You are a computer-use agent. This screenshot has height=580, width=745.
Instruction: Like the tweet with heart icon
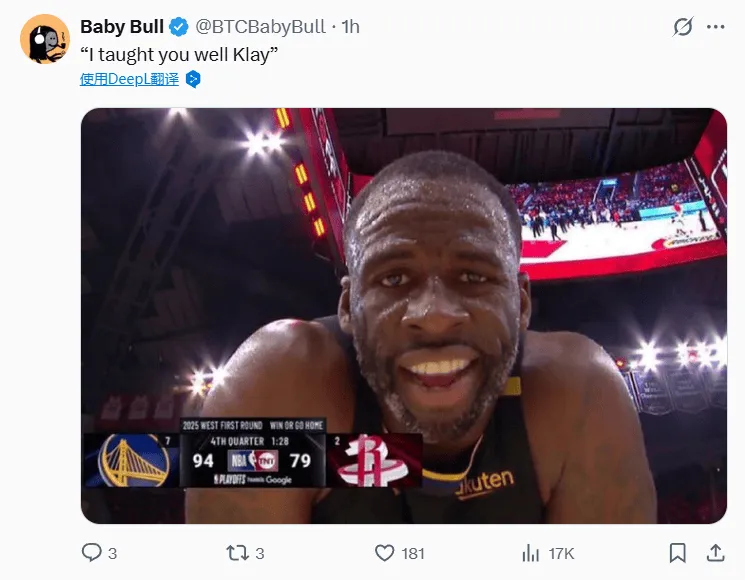pos(384,553)
